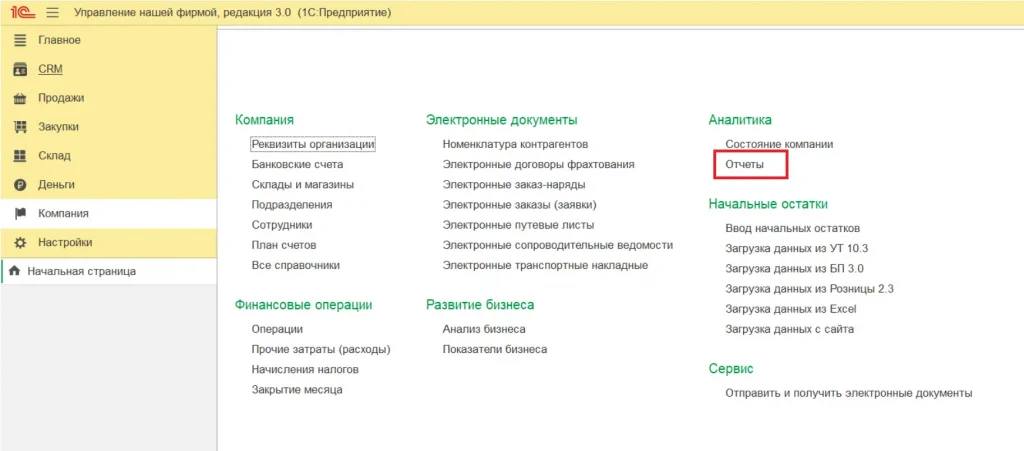The image size is (1024, 451).
Task: Click Отправить и получить электронные документы
Action: point(848,393)
